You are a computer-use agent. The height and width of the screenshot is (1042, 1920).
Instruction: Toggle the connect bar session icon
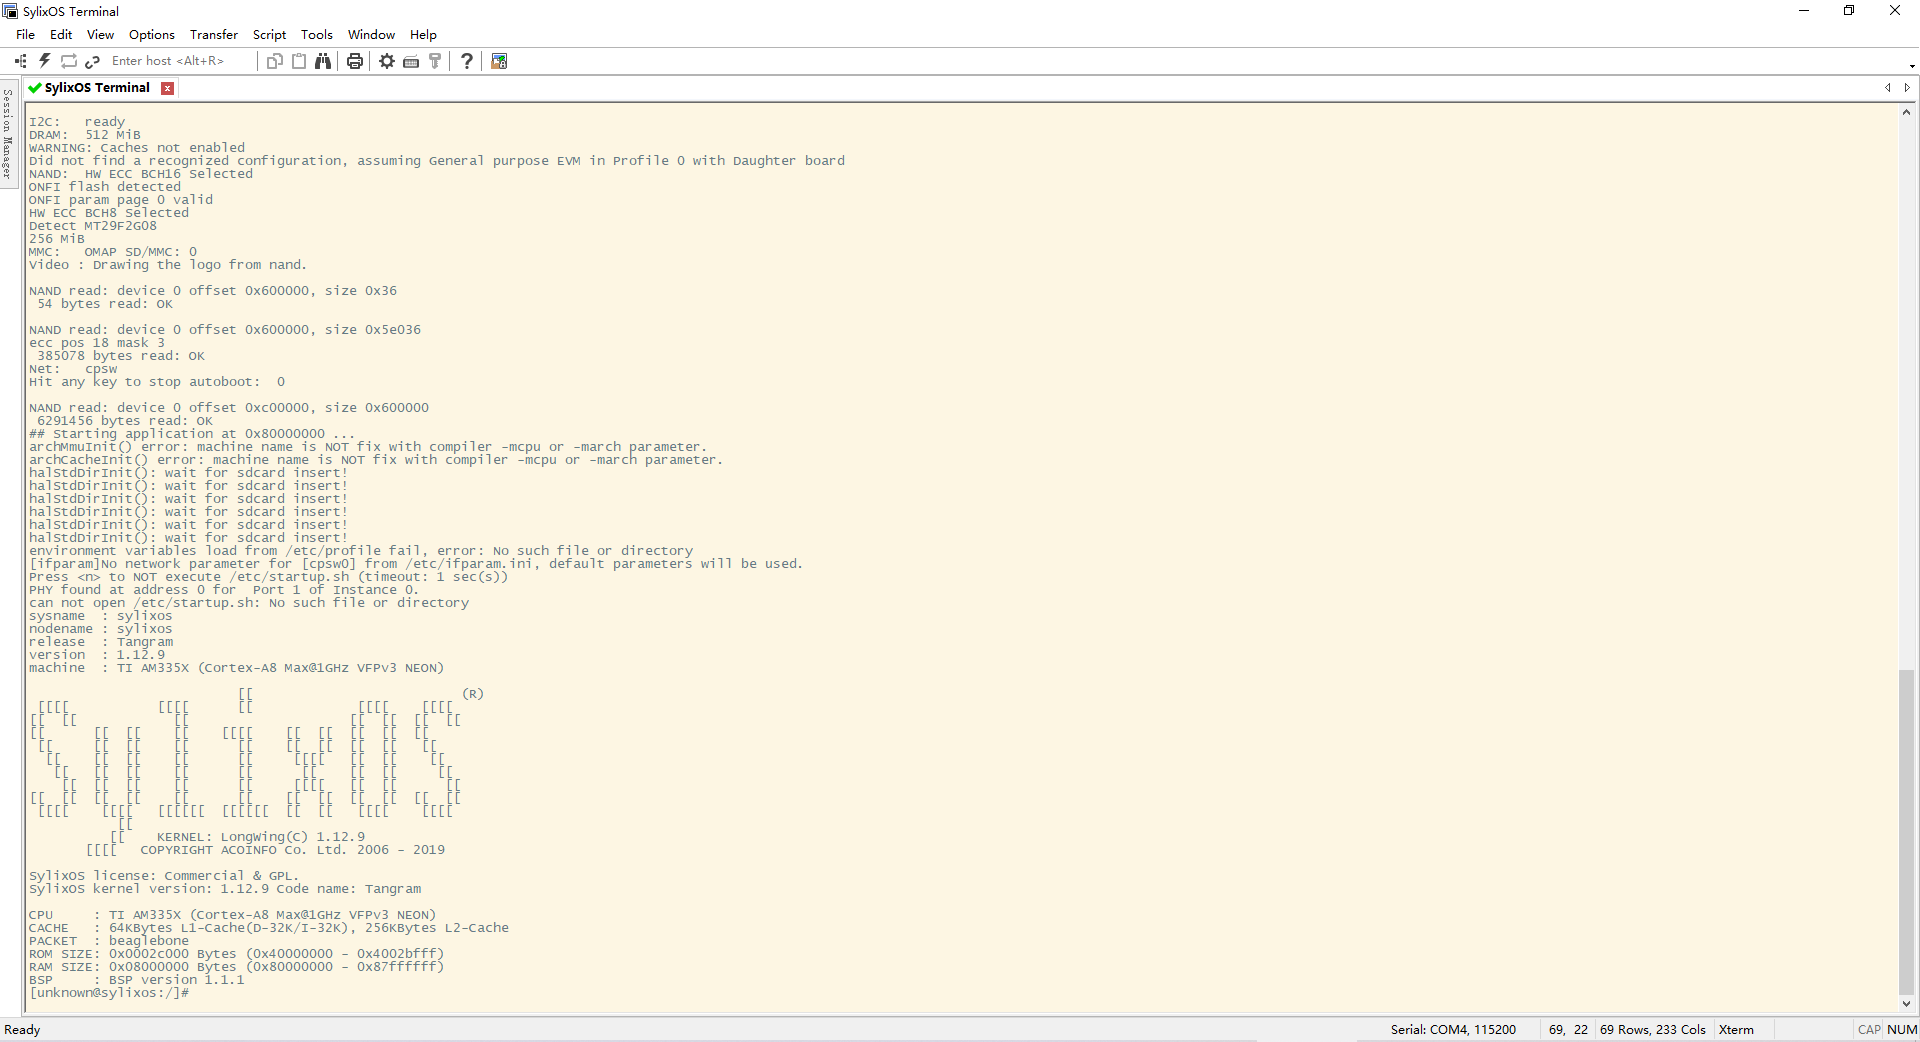[20, 61]
